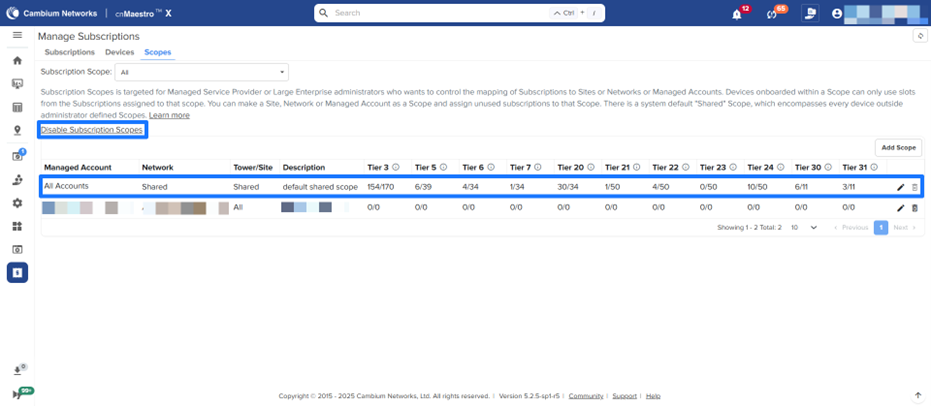Click the scroll-to-top arrow at bottom right

click(918, 396)
